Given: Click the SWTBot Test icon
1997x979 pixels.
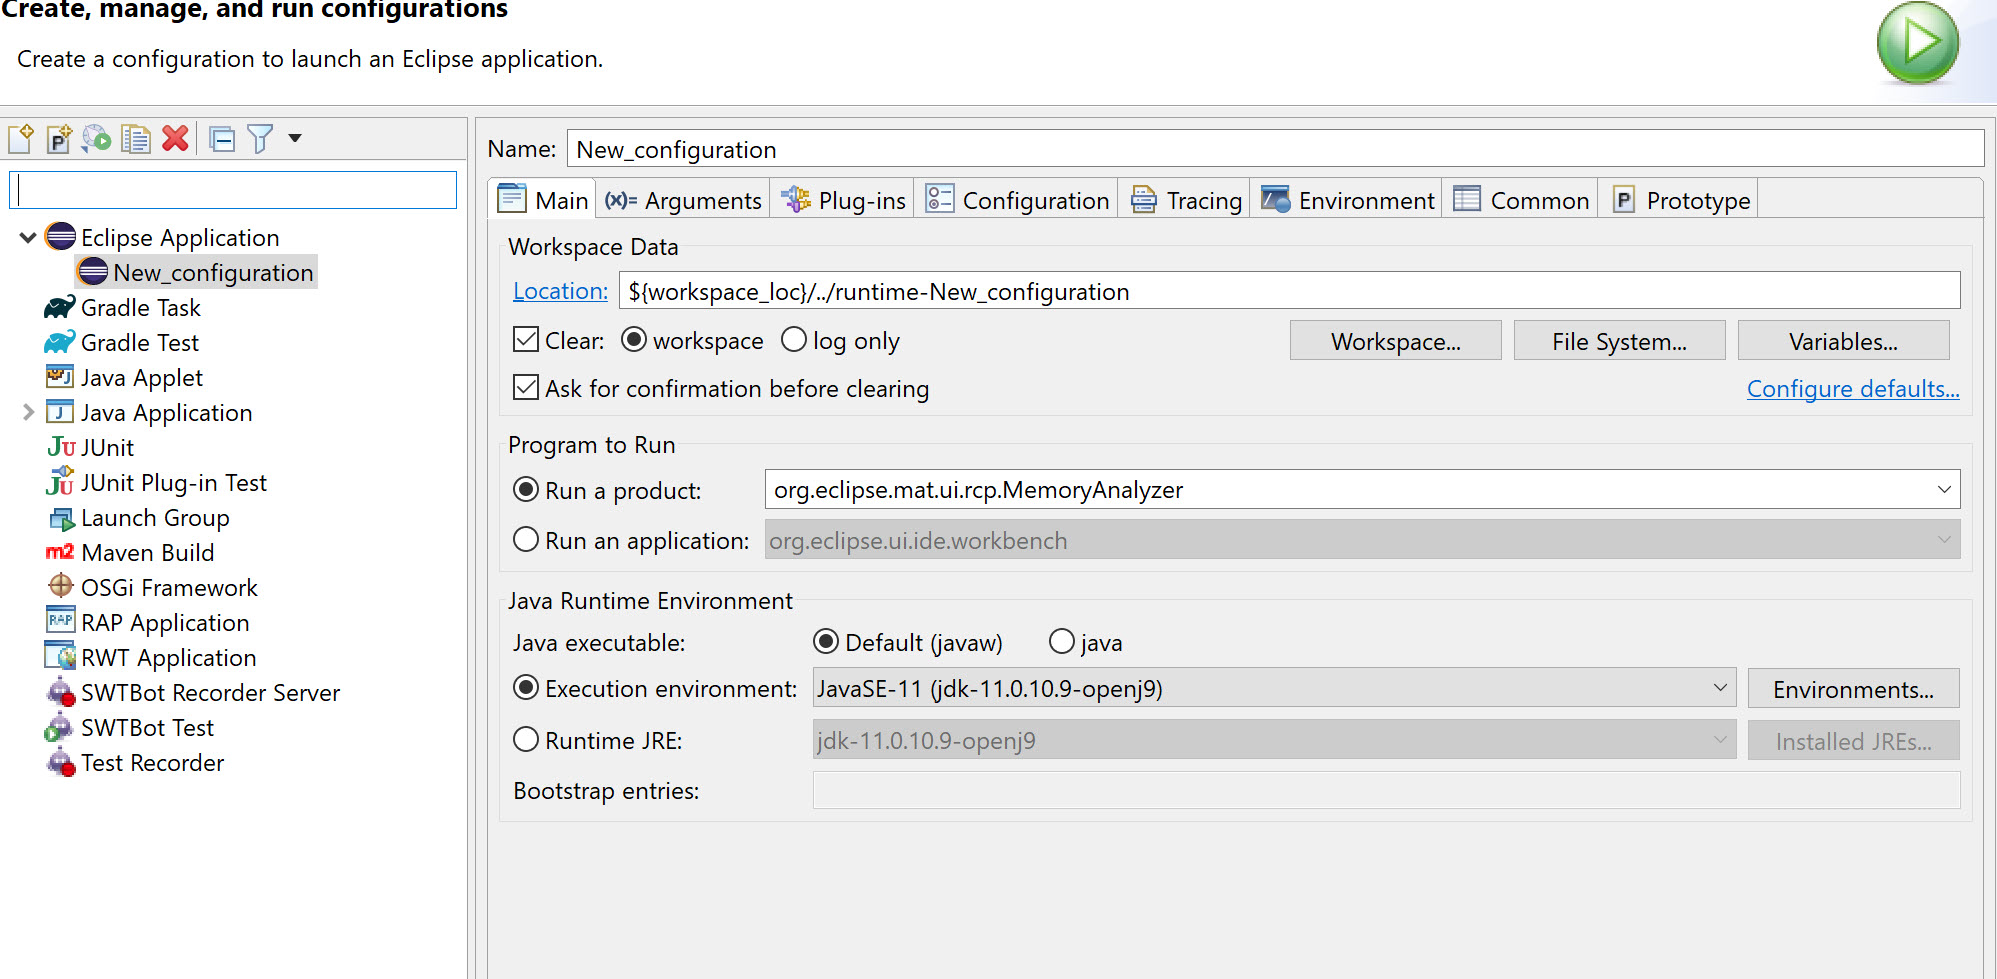Looking at the screenshot, I should pyautogui.click(x=60, y=727).
